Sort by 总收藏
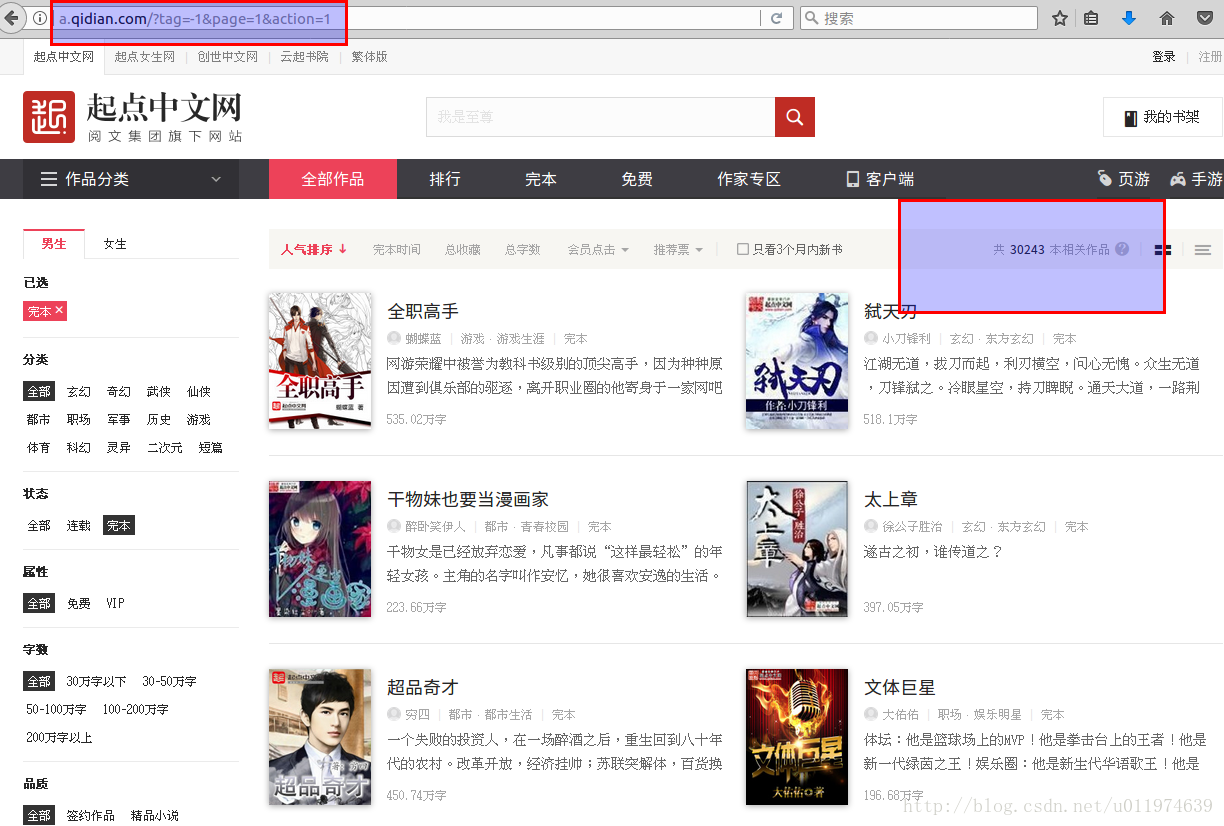The height and width of the screenshot is (826, 1224). click(463, 250)
